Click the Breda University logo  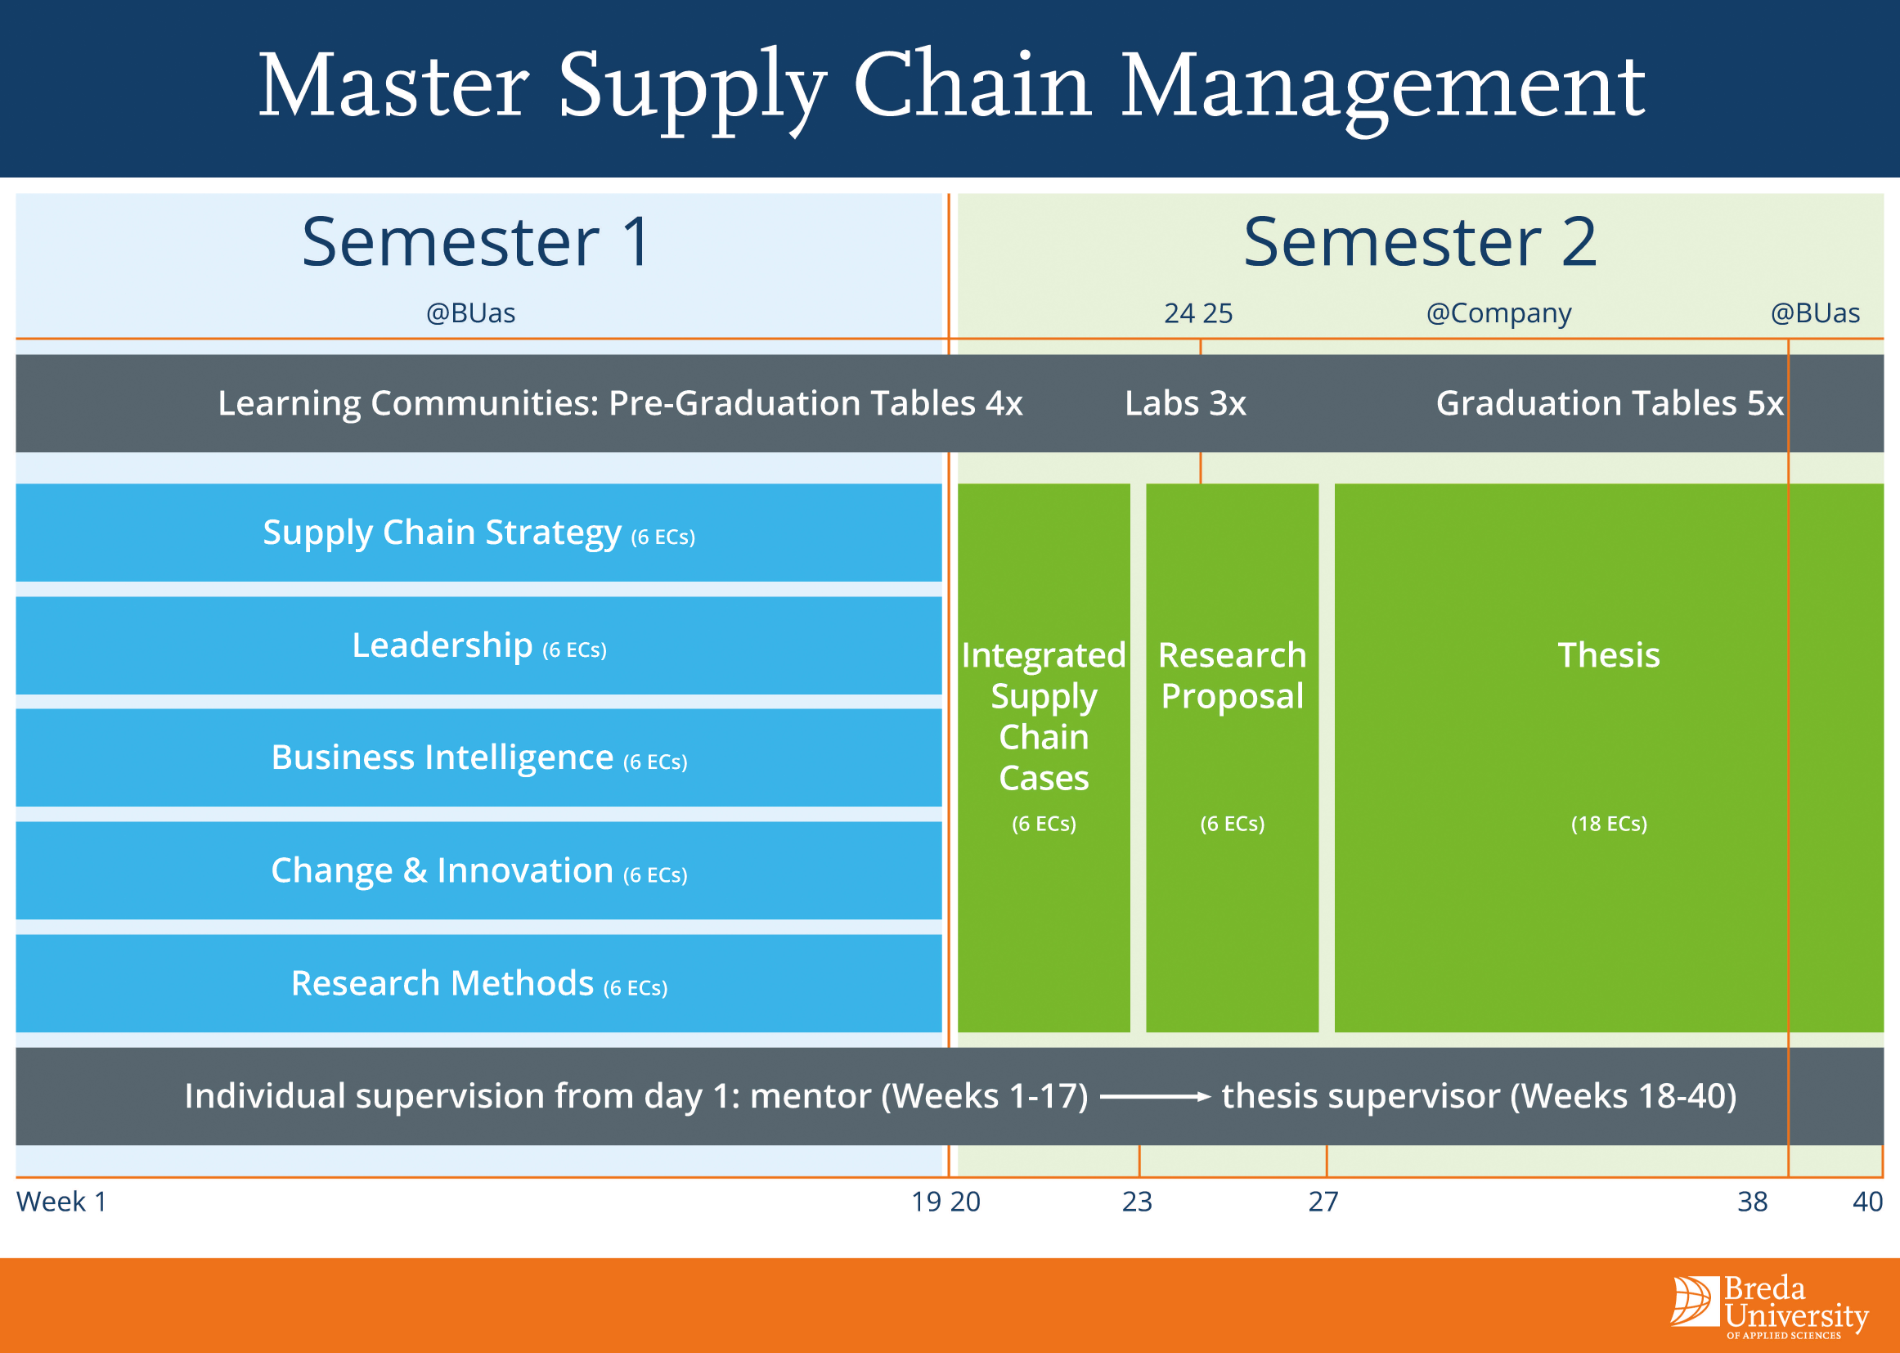click(1768, 1305)
